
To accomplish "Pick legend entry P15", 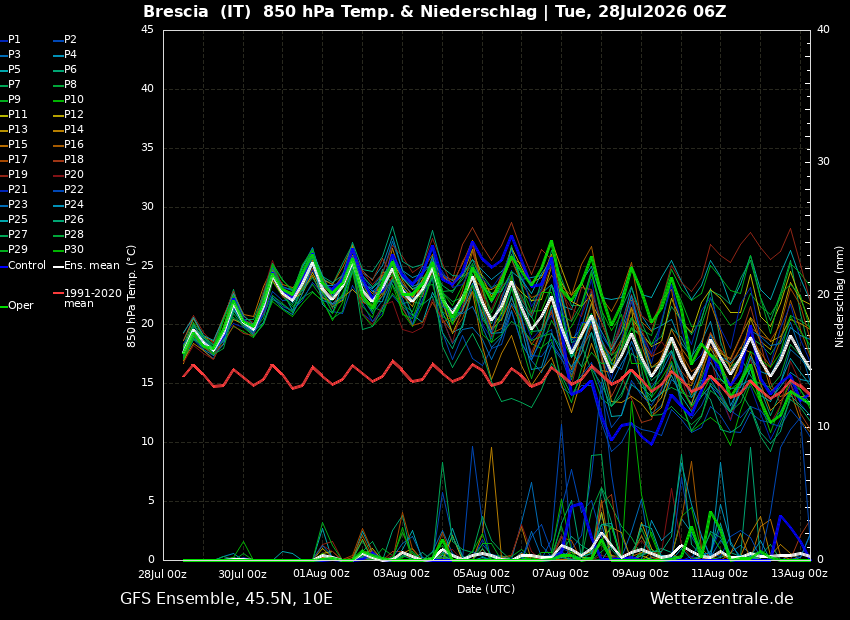I will 17,145.
